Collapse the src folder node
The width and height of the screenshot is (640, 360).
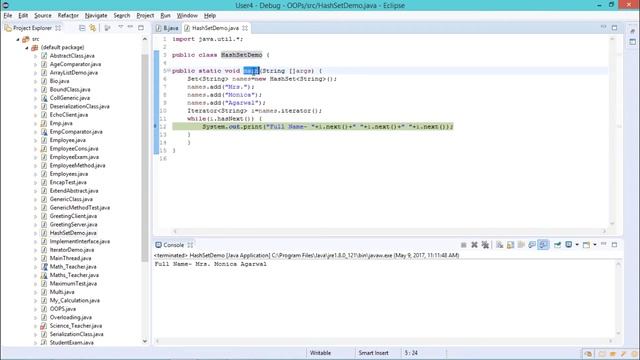(x=18, y=39)
